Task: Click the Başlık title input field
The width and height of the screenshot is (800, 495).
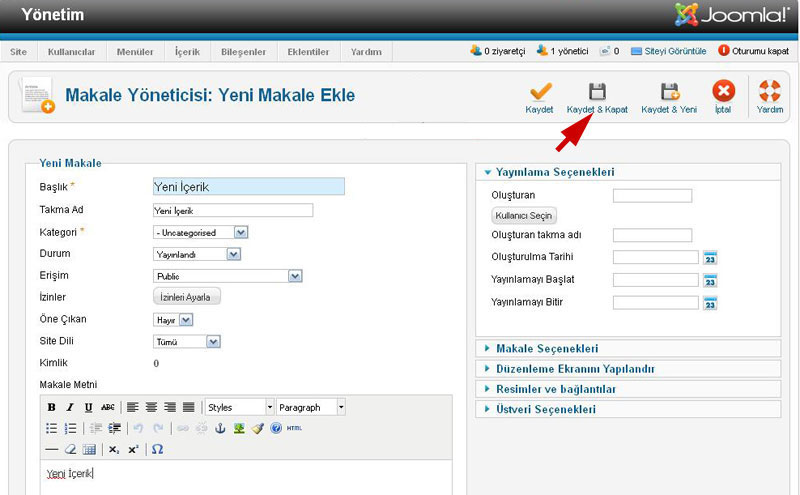Action: [x=249, y=186]
